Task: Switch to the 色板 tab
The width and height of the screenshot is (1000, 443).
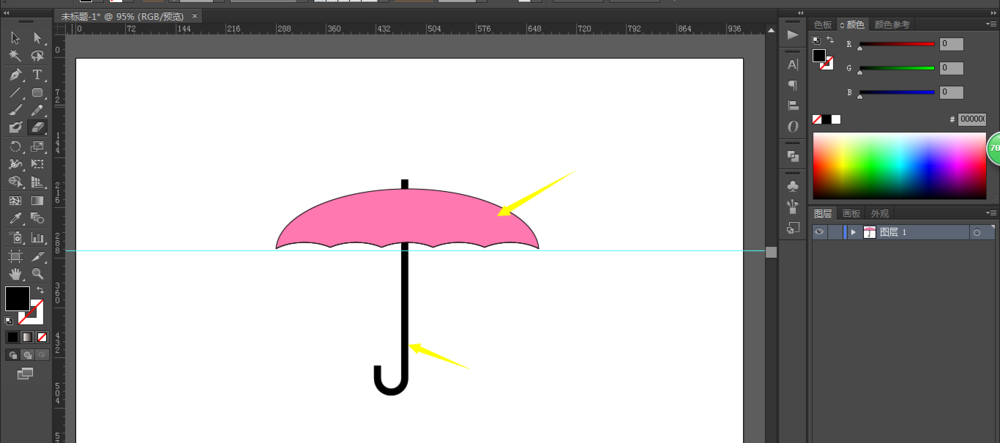Action: (823, 24)
